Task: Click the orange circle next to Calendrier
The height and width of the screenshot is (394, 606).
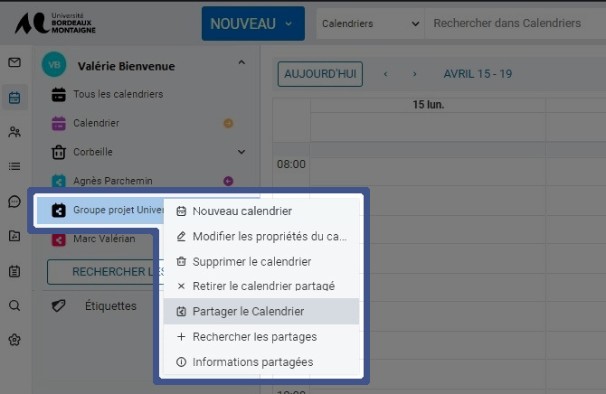Action: [x=228, y=123]
